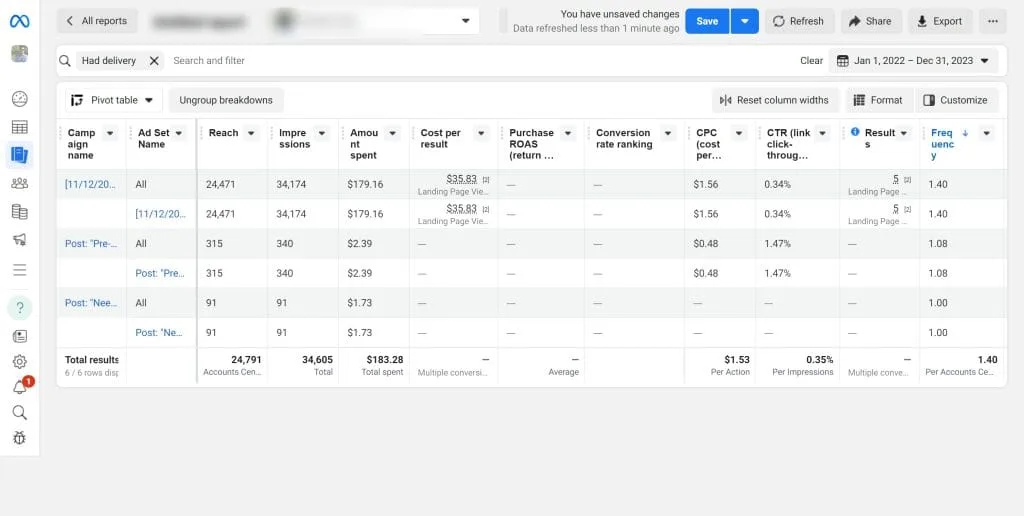Export the report
Viewport: 1024px width, 516px height.
[940, 21]
